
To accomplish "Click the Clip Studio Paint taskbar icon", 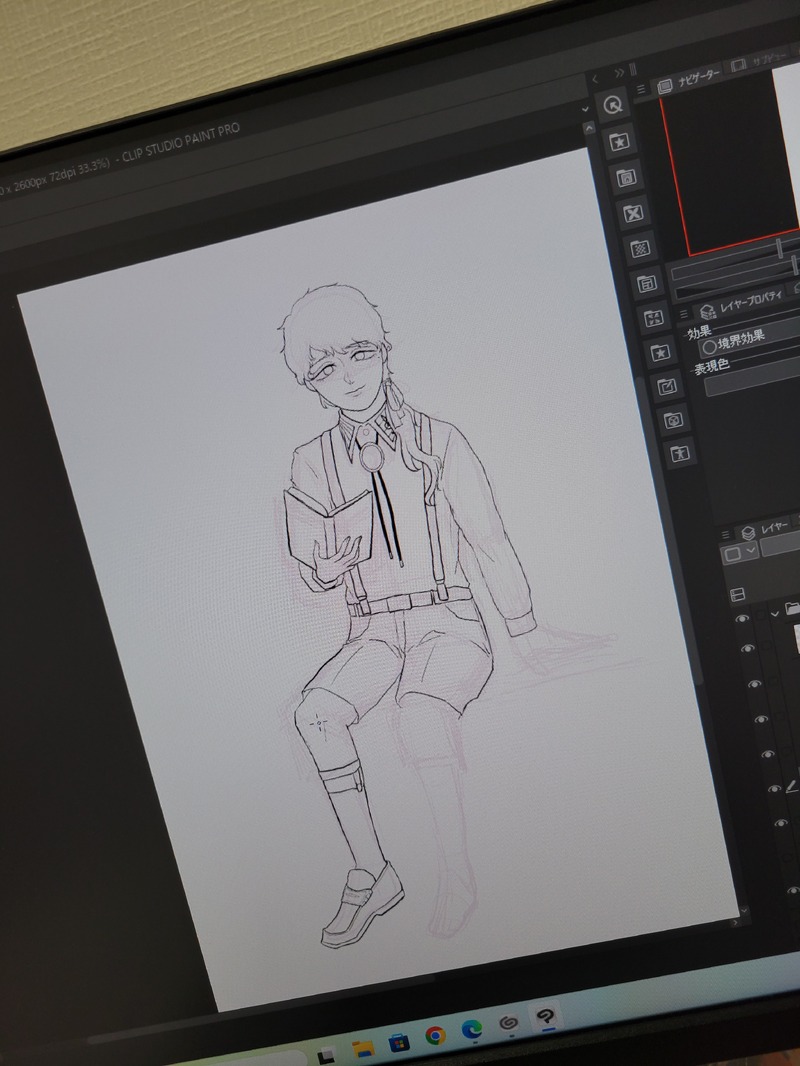I will point(545,1016).
